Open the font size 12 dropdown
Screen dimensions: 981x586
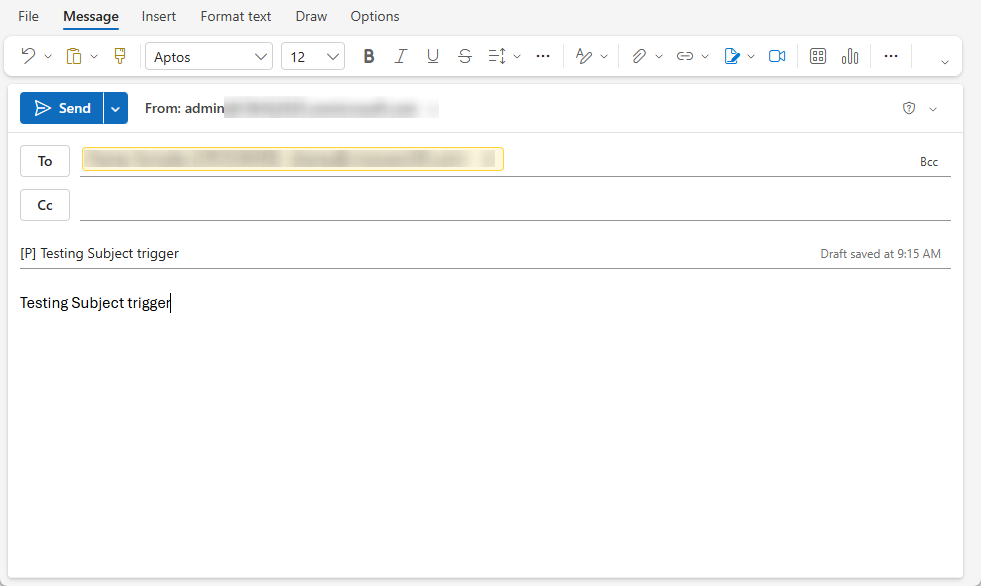point(313,57)
